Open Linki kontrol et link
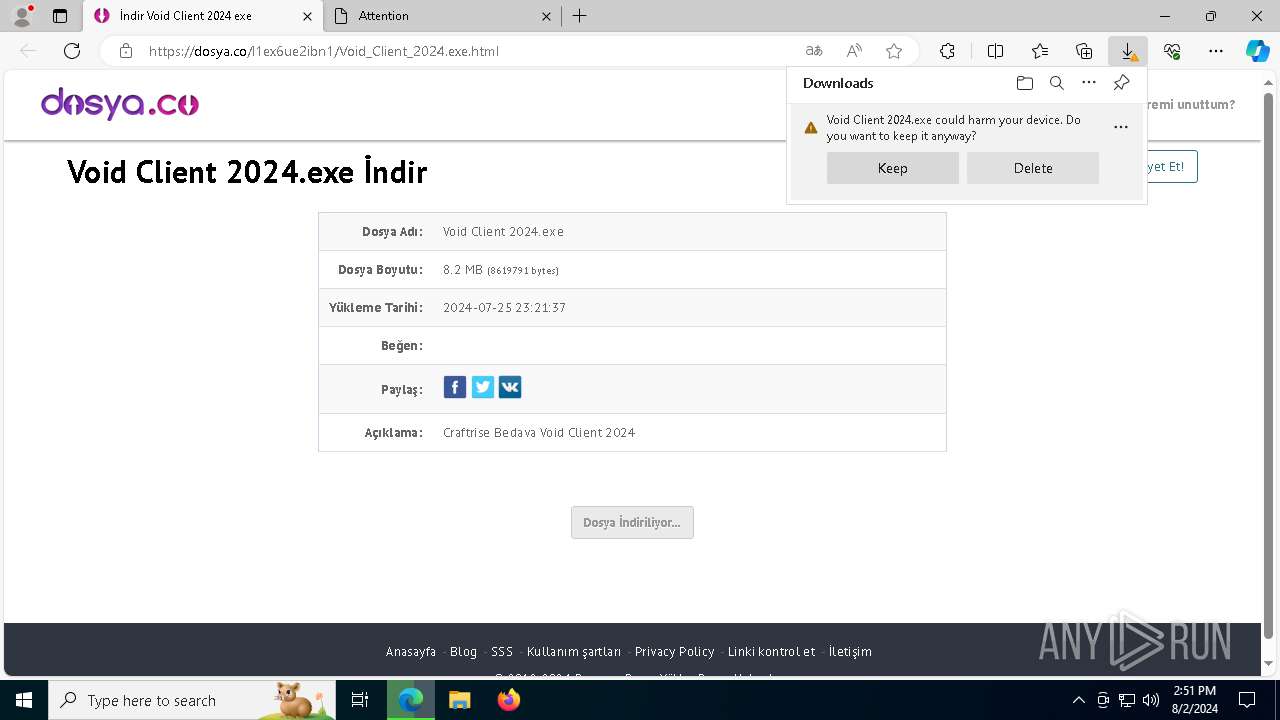This screenshot has height=720, width=1280. (771, 651)
